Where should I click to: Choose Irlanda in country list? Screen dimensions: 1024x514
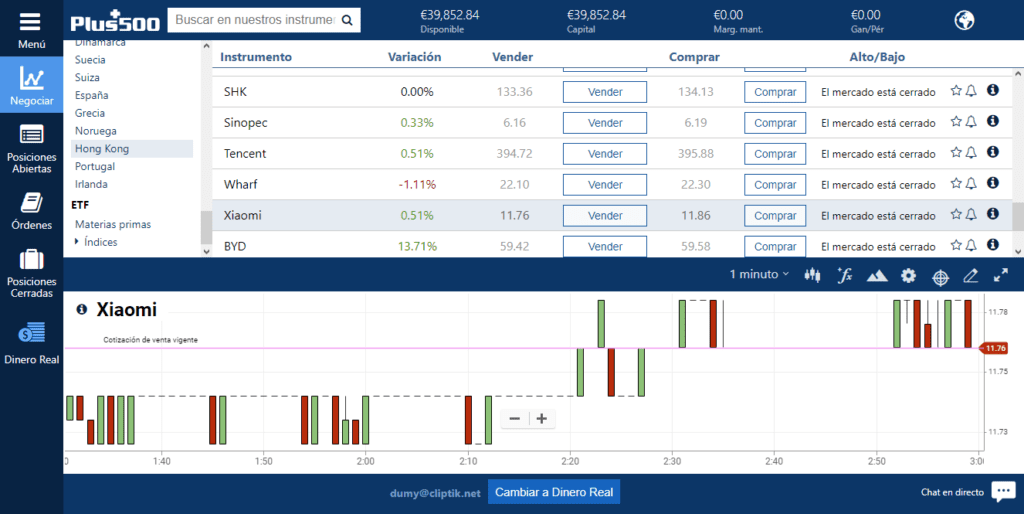click(x=91, y=184)
